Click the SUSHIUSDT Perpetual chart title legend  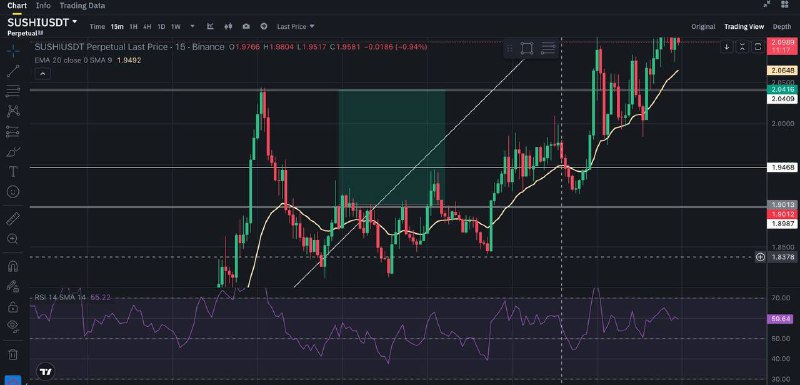(129, 47)
